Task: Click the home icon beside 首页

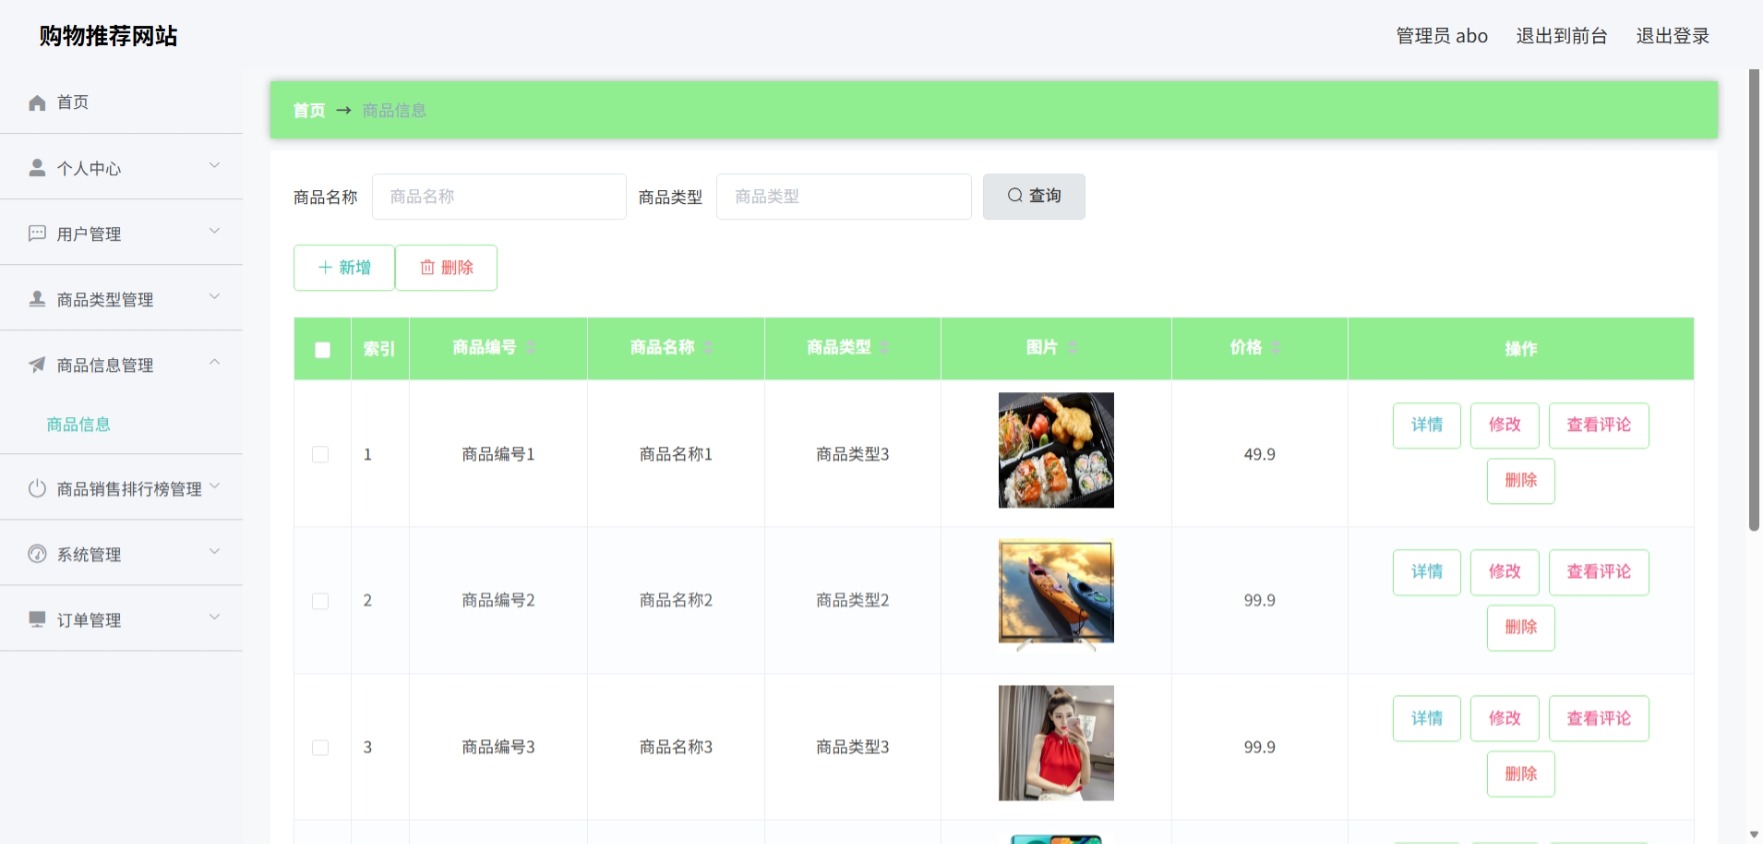Action: [37, 103]
